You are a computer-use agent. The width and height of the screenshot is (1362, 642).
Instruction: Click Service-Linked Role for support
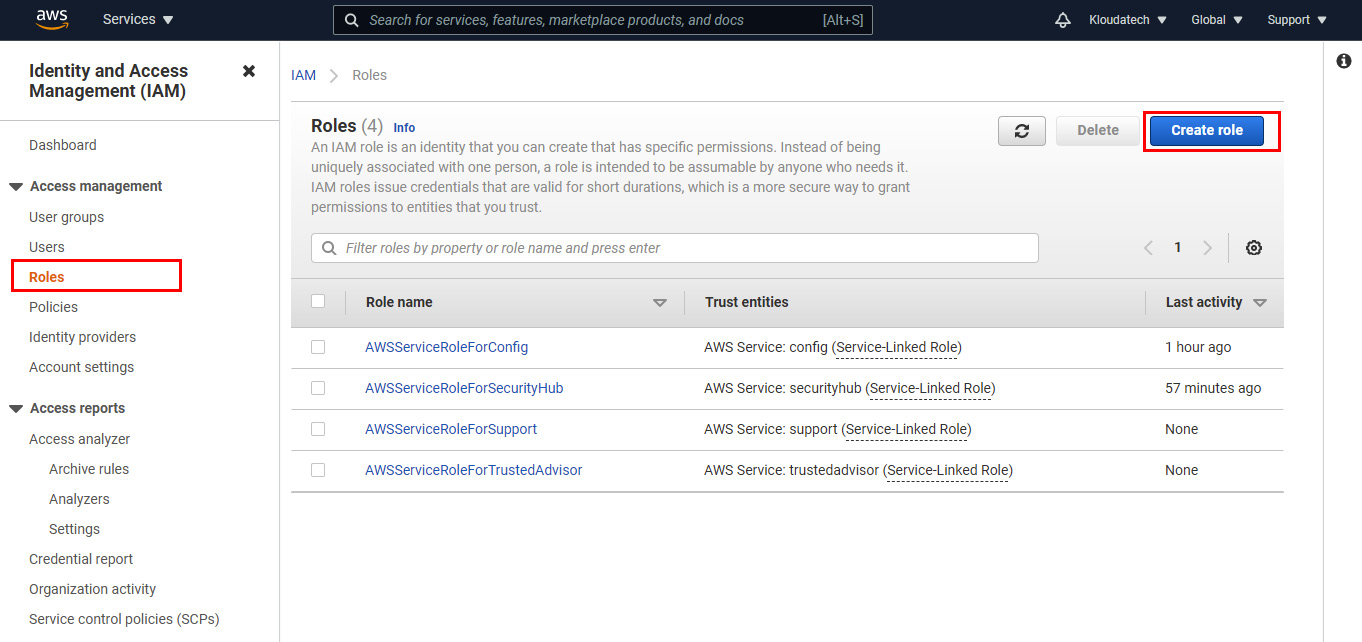pyautogui.click(x=907, y=429)
